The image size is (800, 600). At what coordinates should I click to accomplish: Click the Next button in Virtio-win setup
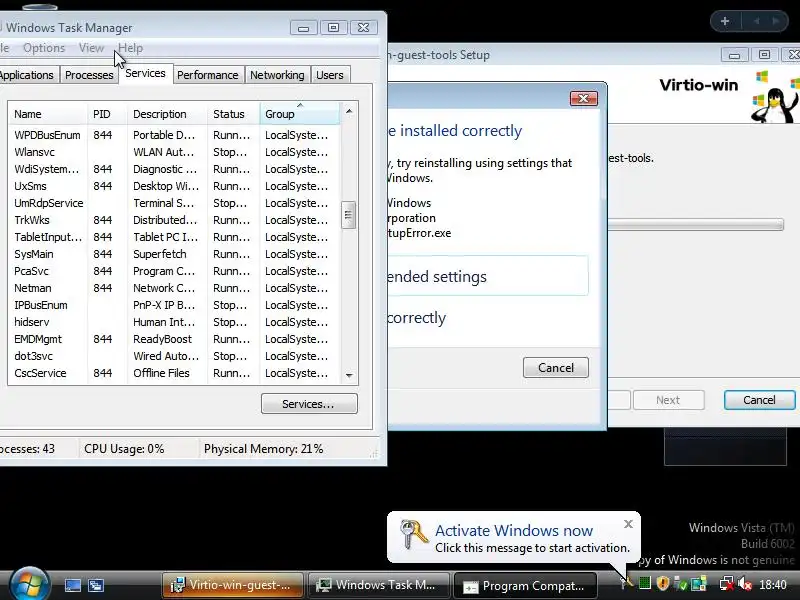(668, 400)
